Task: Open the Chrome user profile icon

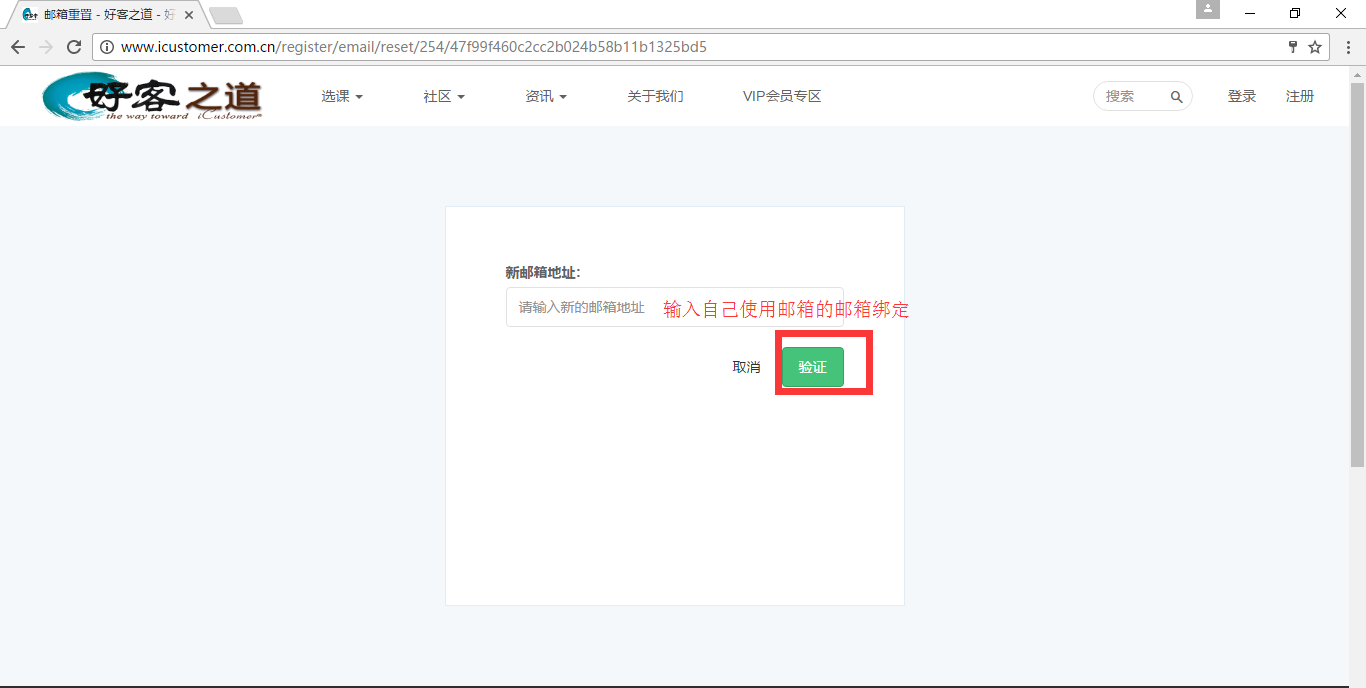Action: pos(1208,9)
